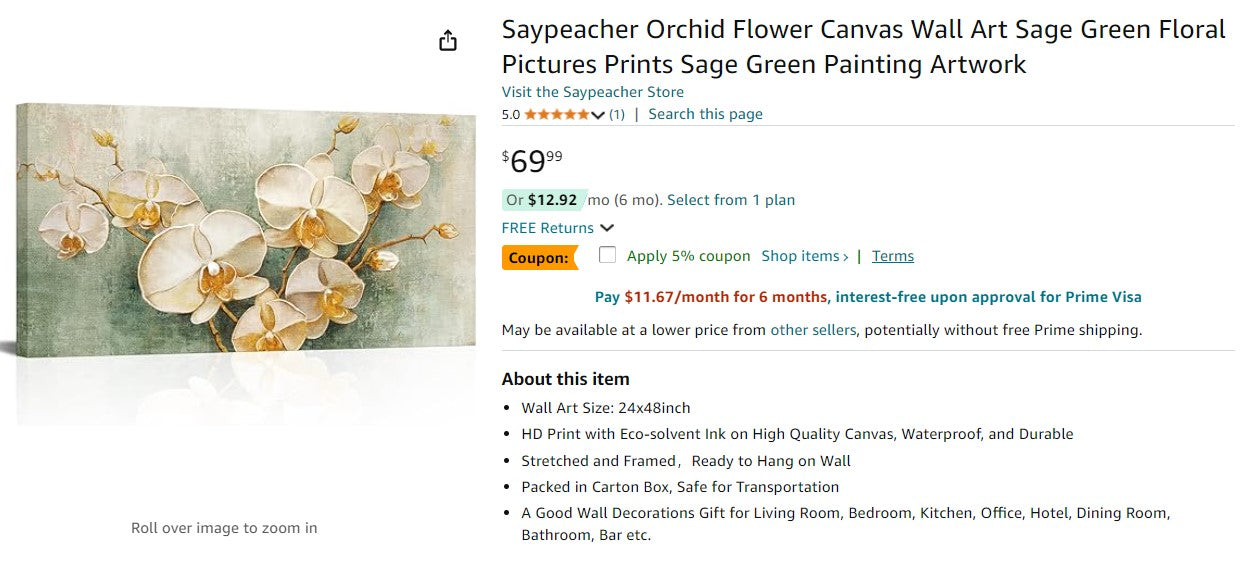Open the Select from 1 plan link

click(731, 200)
